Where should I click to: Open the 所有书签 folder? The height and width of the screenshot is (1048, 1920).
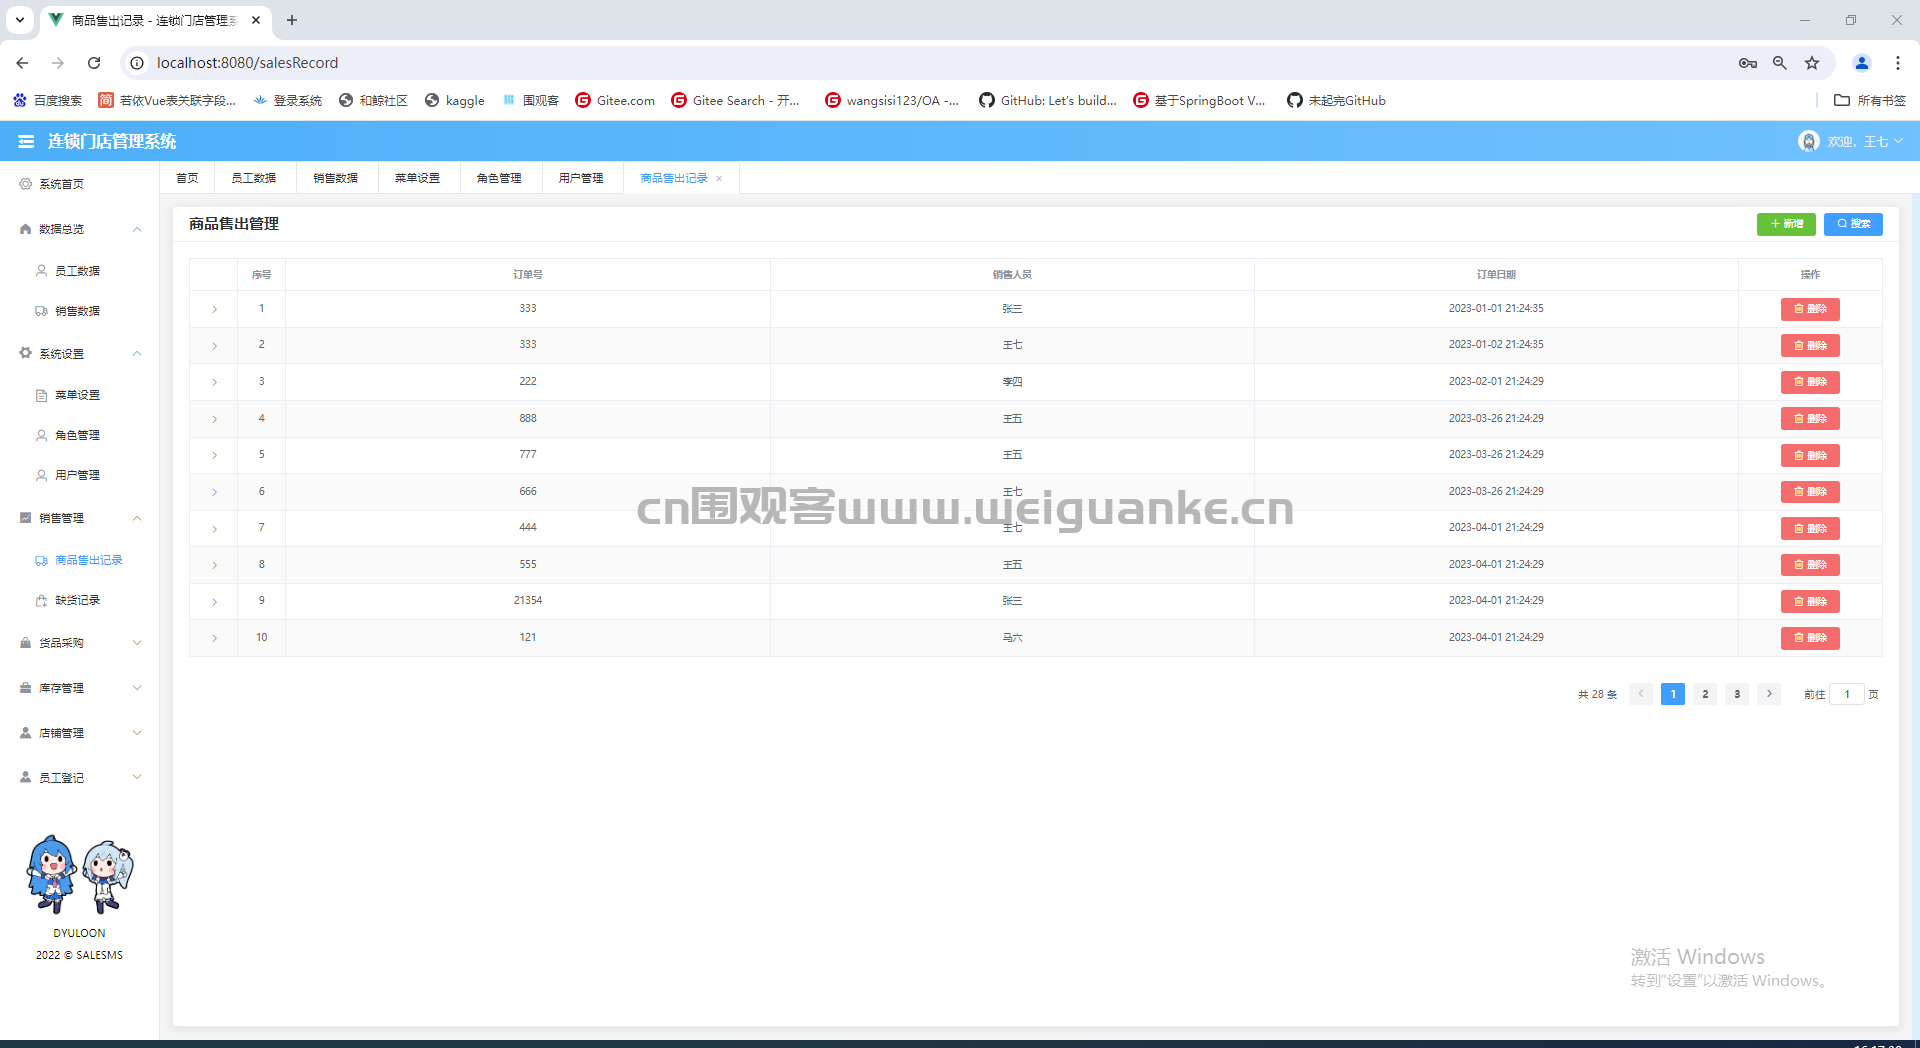tap(1870, 100)
